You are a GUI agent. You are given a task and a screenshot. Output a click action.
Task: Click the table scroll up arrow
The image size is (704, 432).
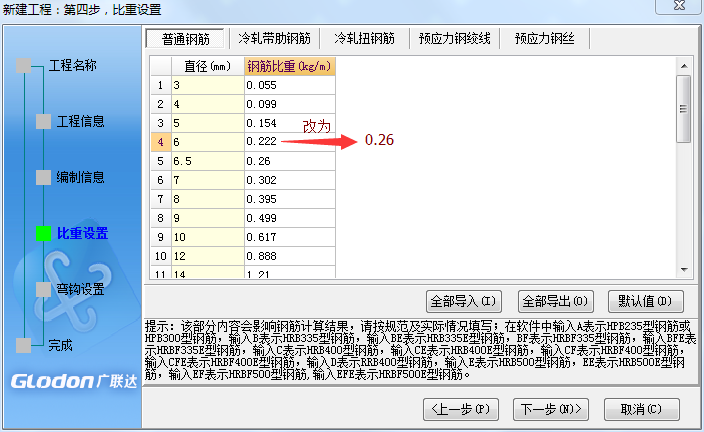(x=684, y=66)
